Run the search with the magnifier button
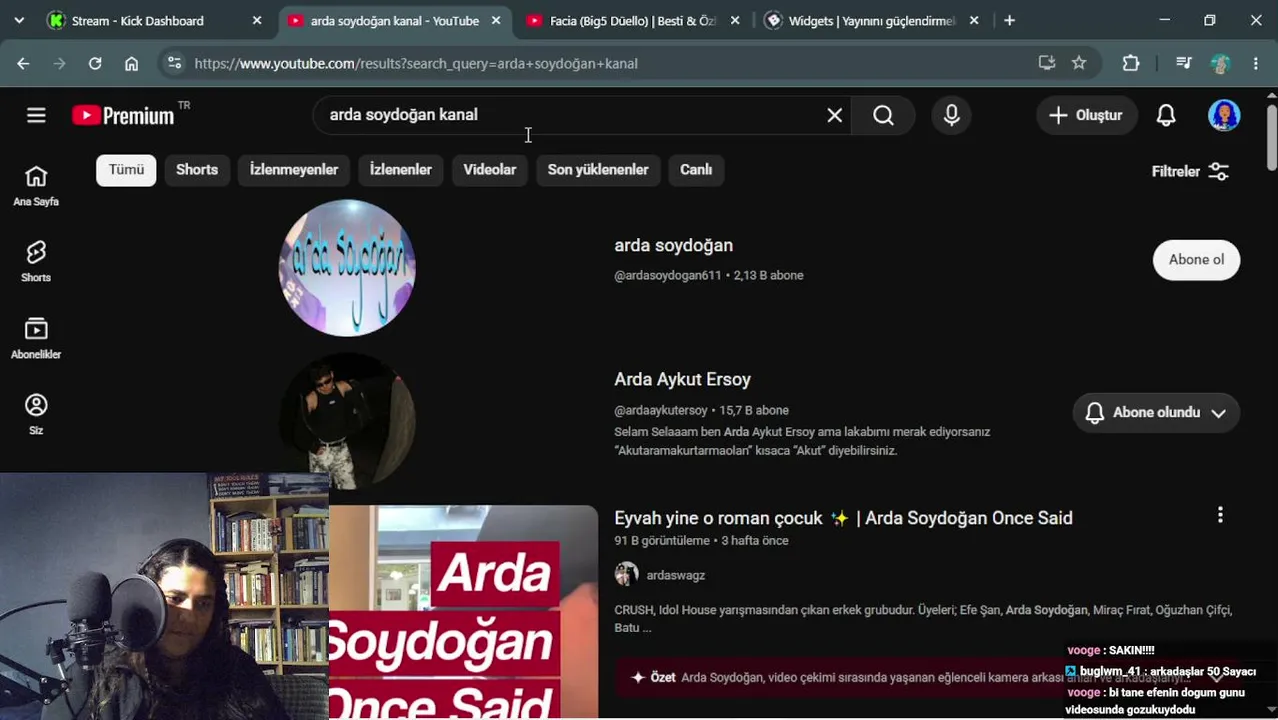1278x720 pixels. pos(883,115)
